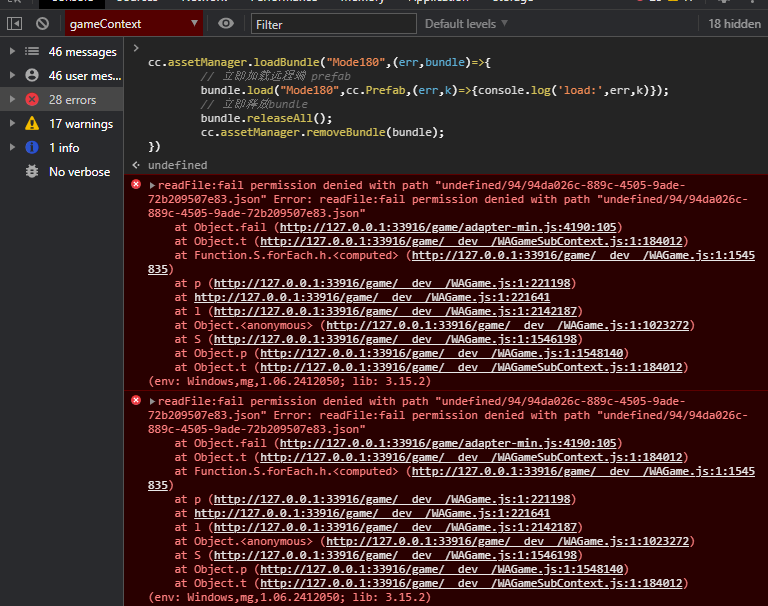Open first error's WAGame.js:1:2142187 link
This screenshot has height=606, width=768.
pyautogui.click(x=395, y=312)
